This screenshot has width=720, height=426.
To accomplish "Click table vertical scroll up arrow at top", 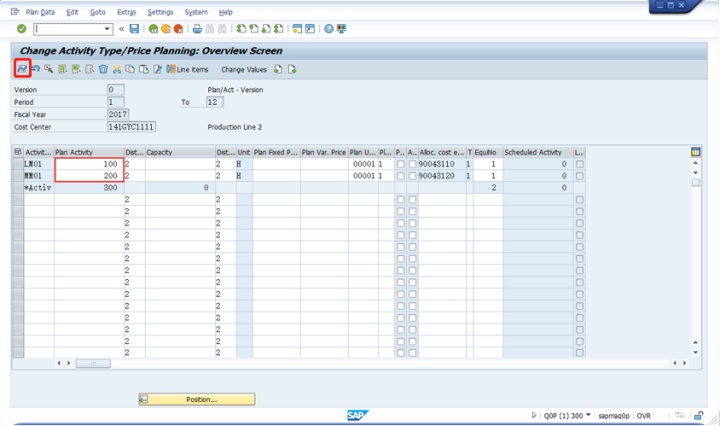I will point(695,163).
